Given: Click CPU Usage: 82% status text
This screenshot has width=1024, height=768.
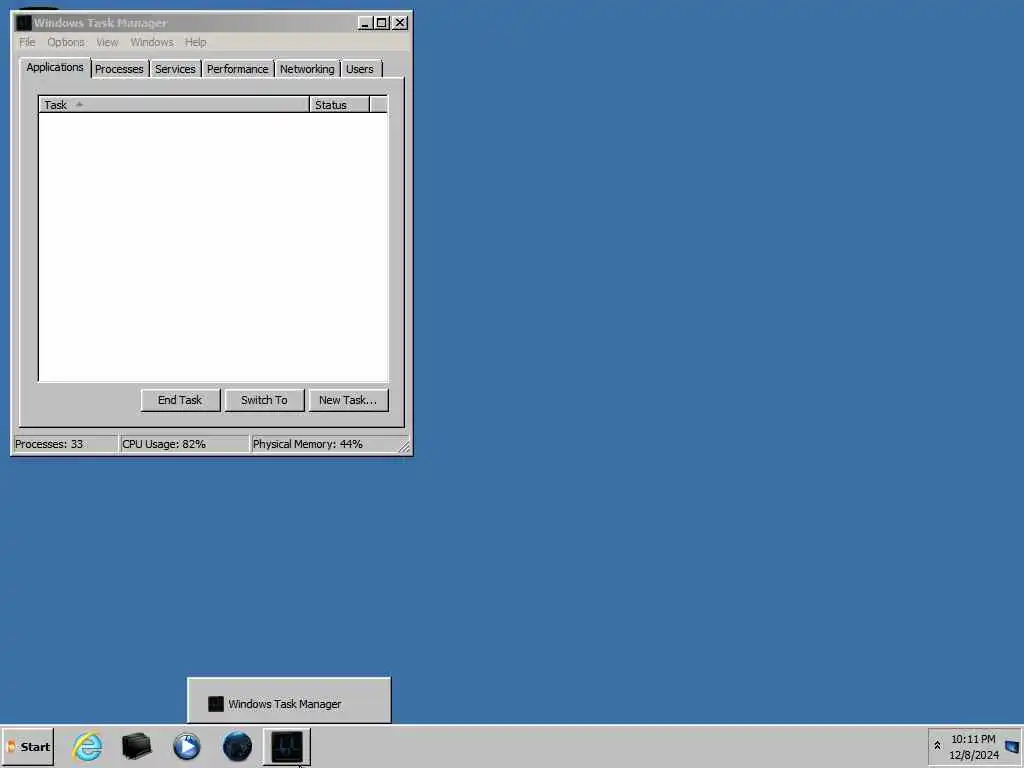Looking at the screenshot, I should [164, 444].
